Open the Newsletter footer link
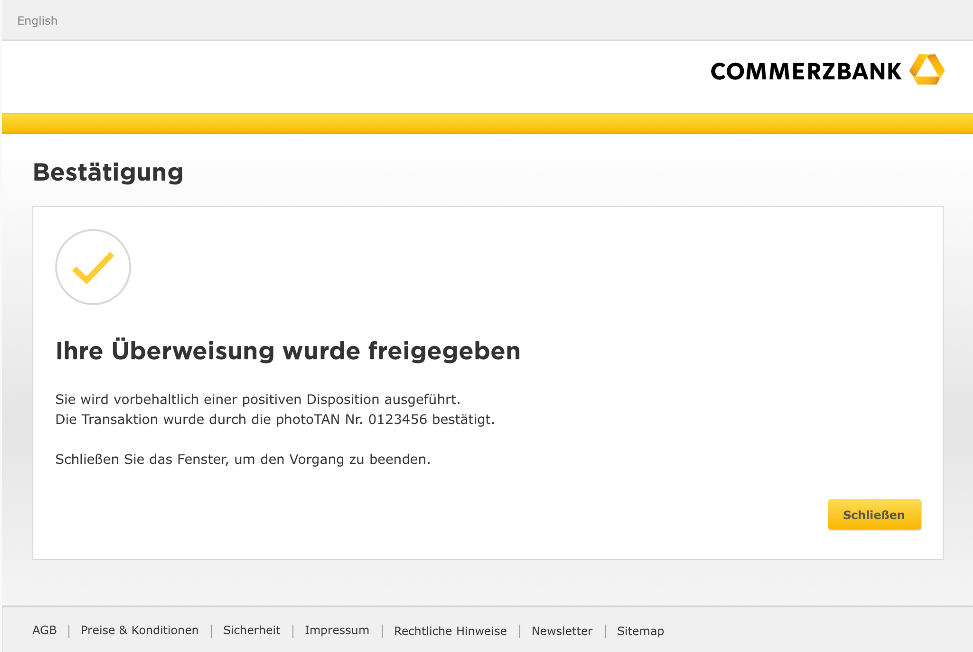 (562, 631)
